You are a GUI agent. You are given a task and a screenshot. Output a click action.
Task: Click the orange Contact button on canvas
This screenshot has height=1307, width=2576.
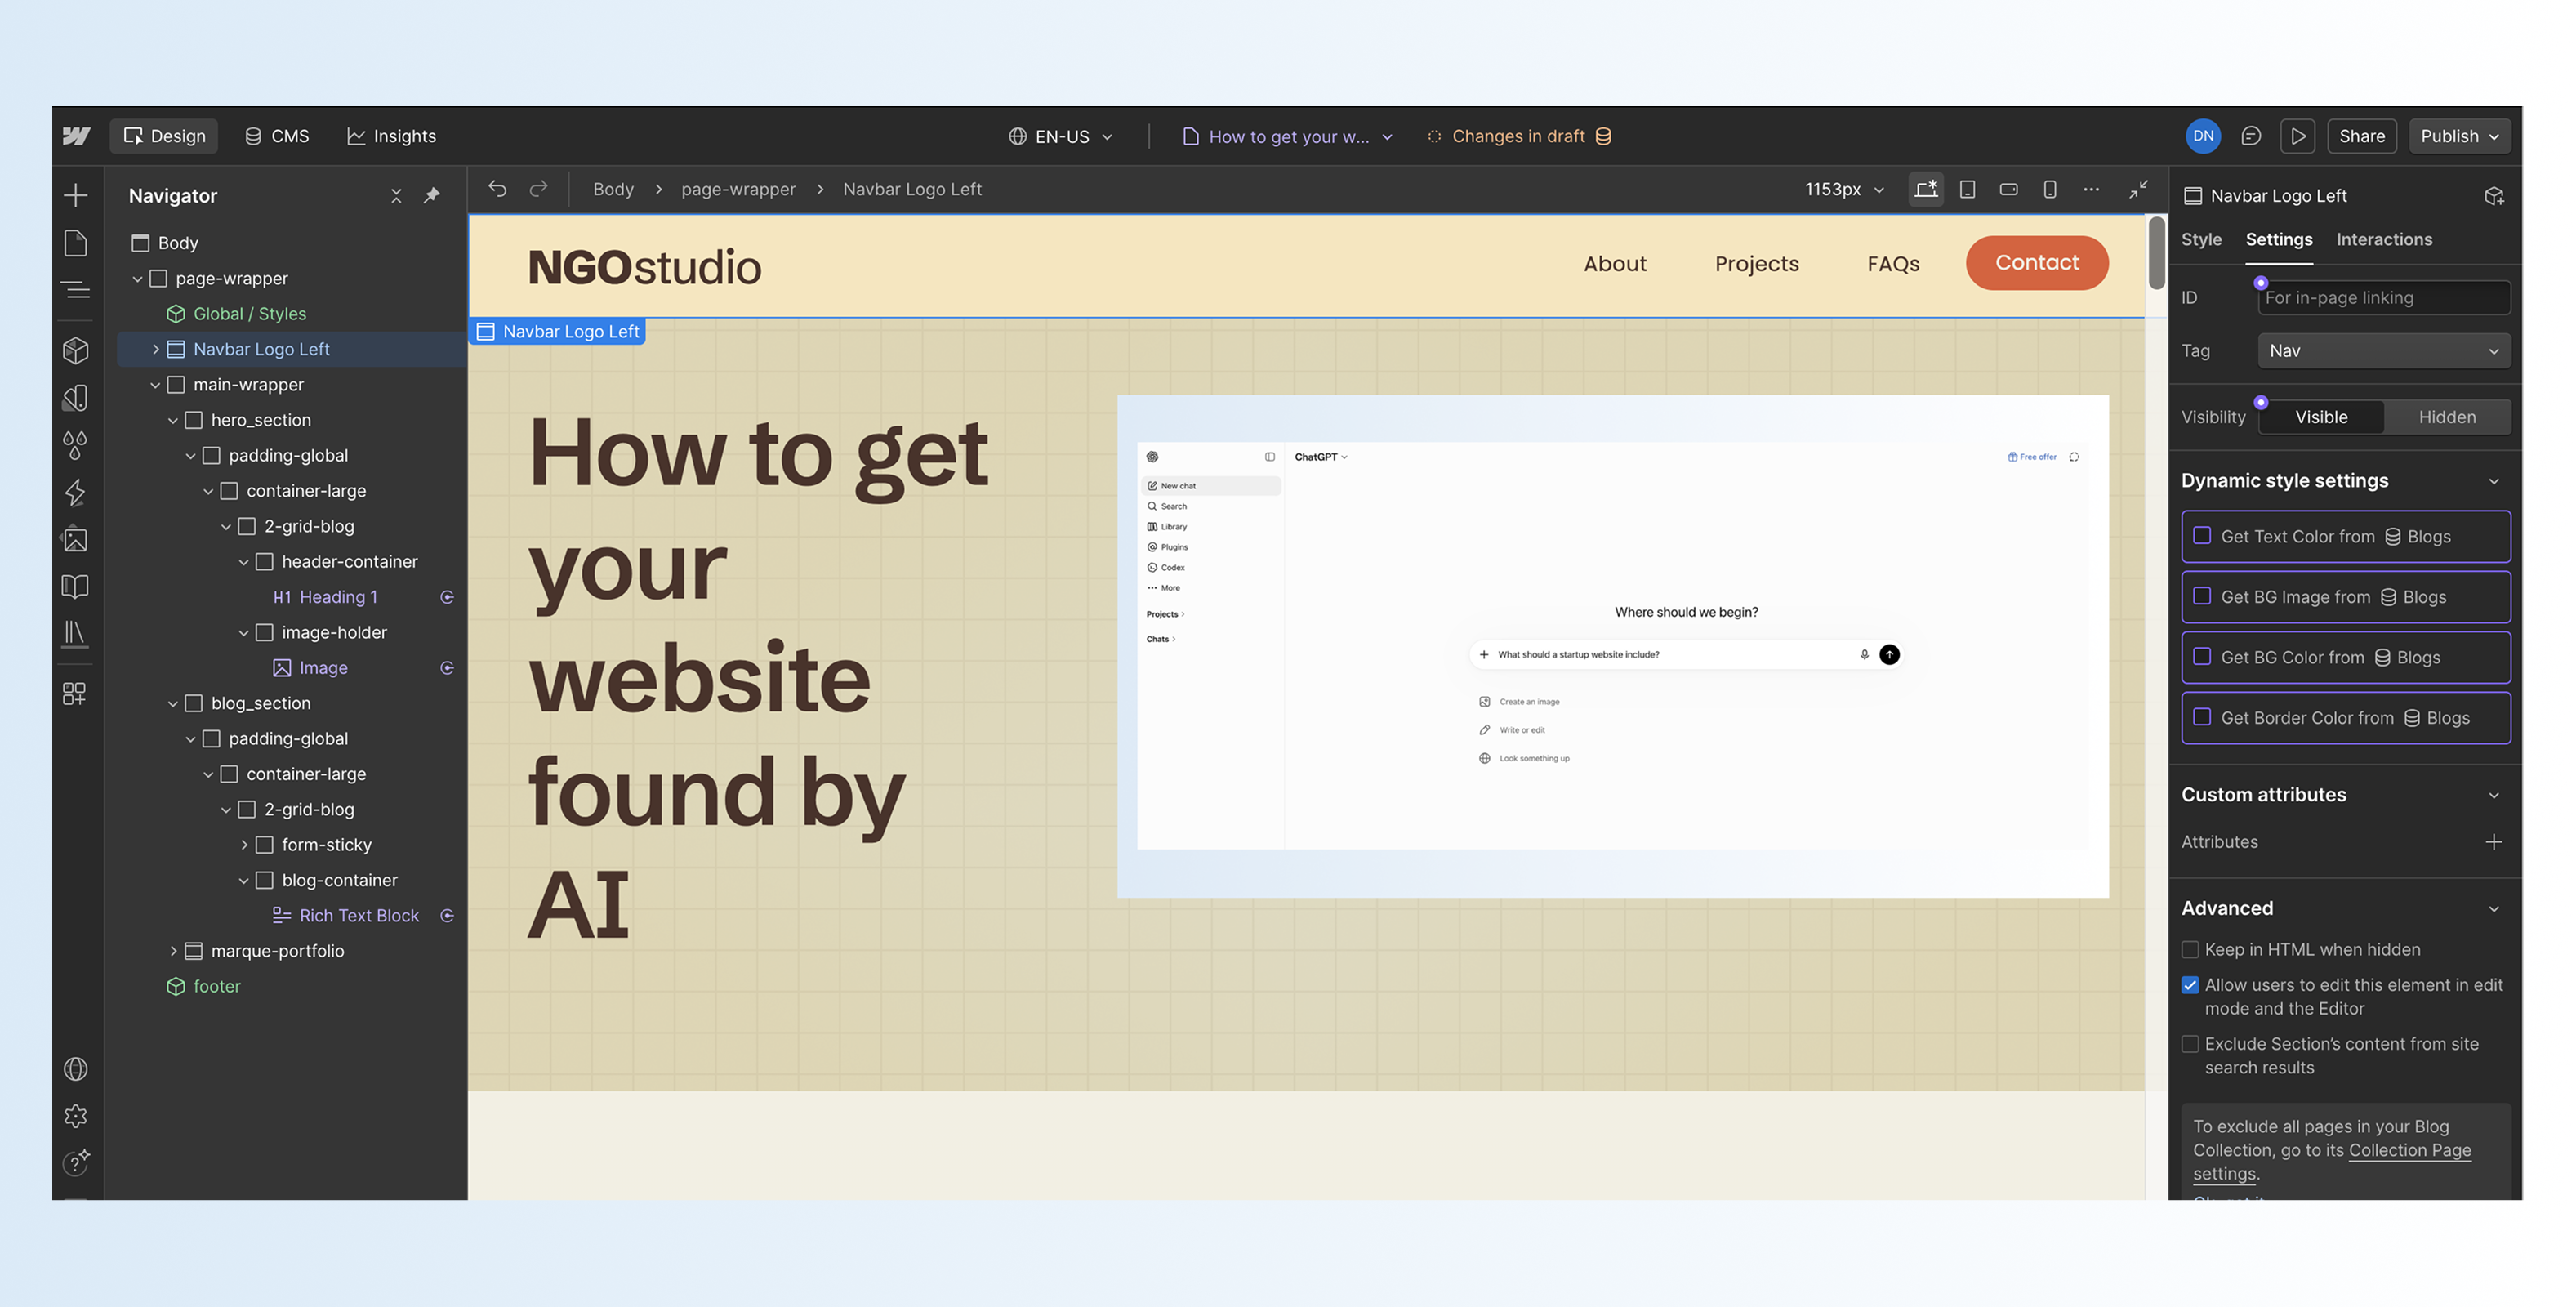click(2037, 263)
